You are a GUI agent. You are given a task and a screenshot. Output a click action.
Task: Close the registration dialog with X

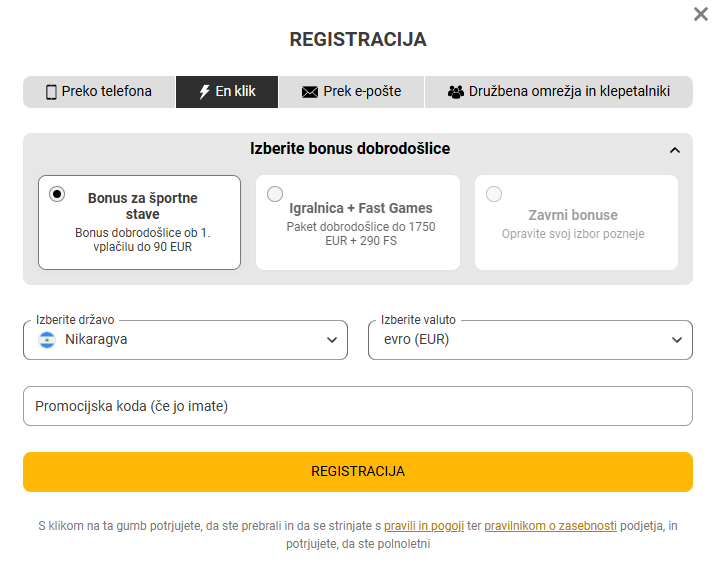700,14
